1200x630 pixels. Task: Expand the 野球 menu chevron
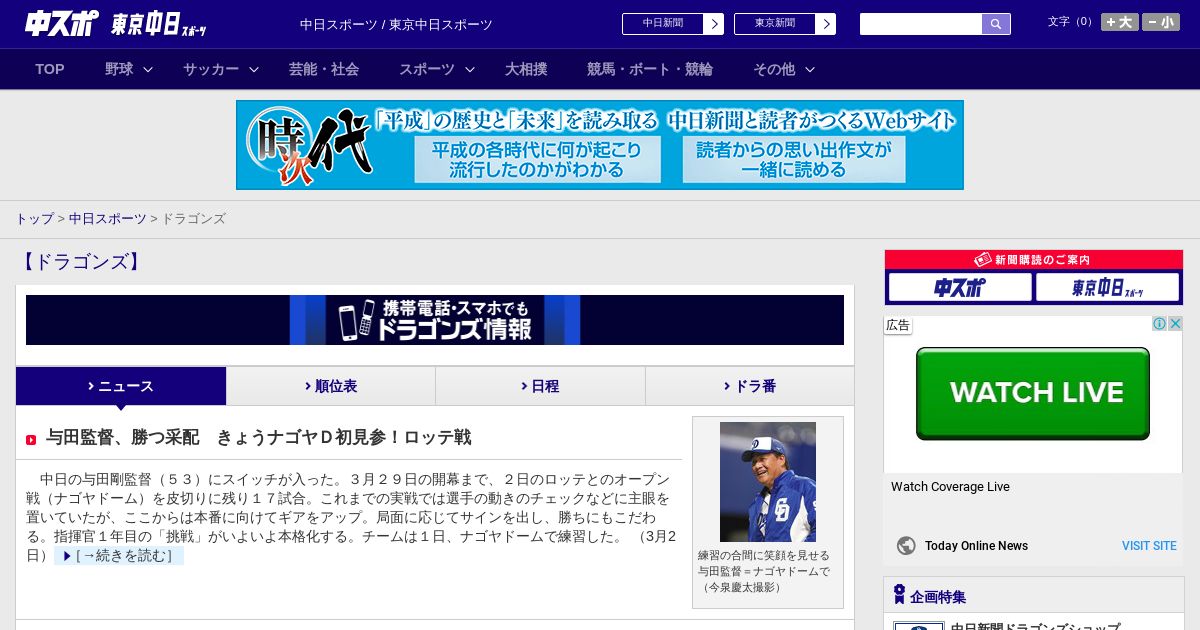148,69
